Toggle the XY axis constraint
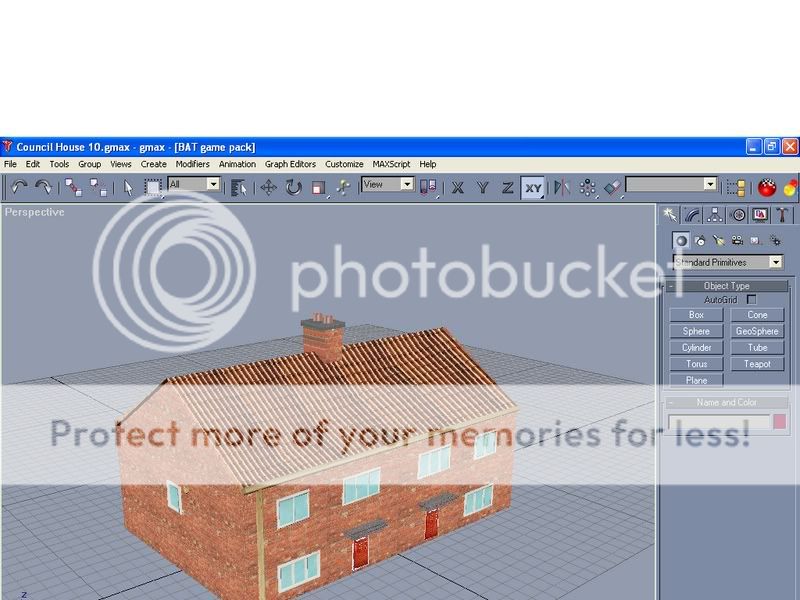 pyautogui.click(x=533, y=187)
